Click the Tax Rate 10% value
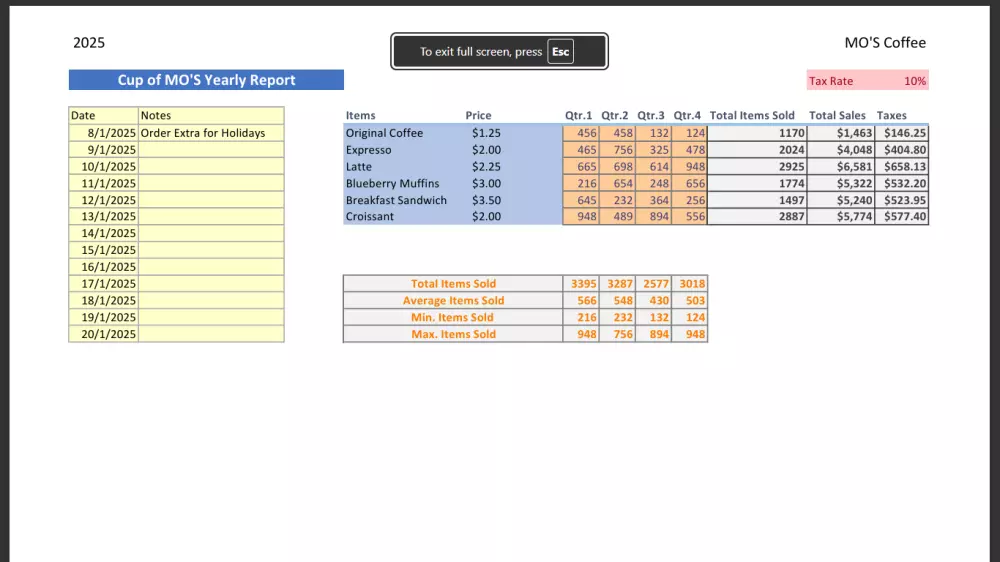Image resolution: width=1000 pixels, height=562 pixels. pos(915,81)
